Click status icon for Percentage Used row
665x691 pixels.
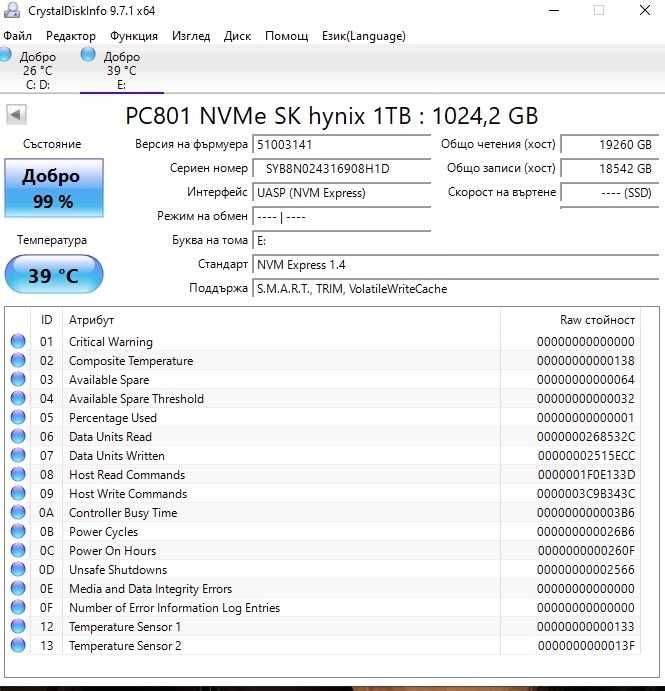click(x=18, y=417)
